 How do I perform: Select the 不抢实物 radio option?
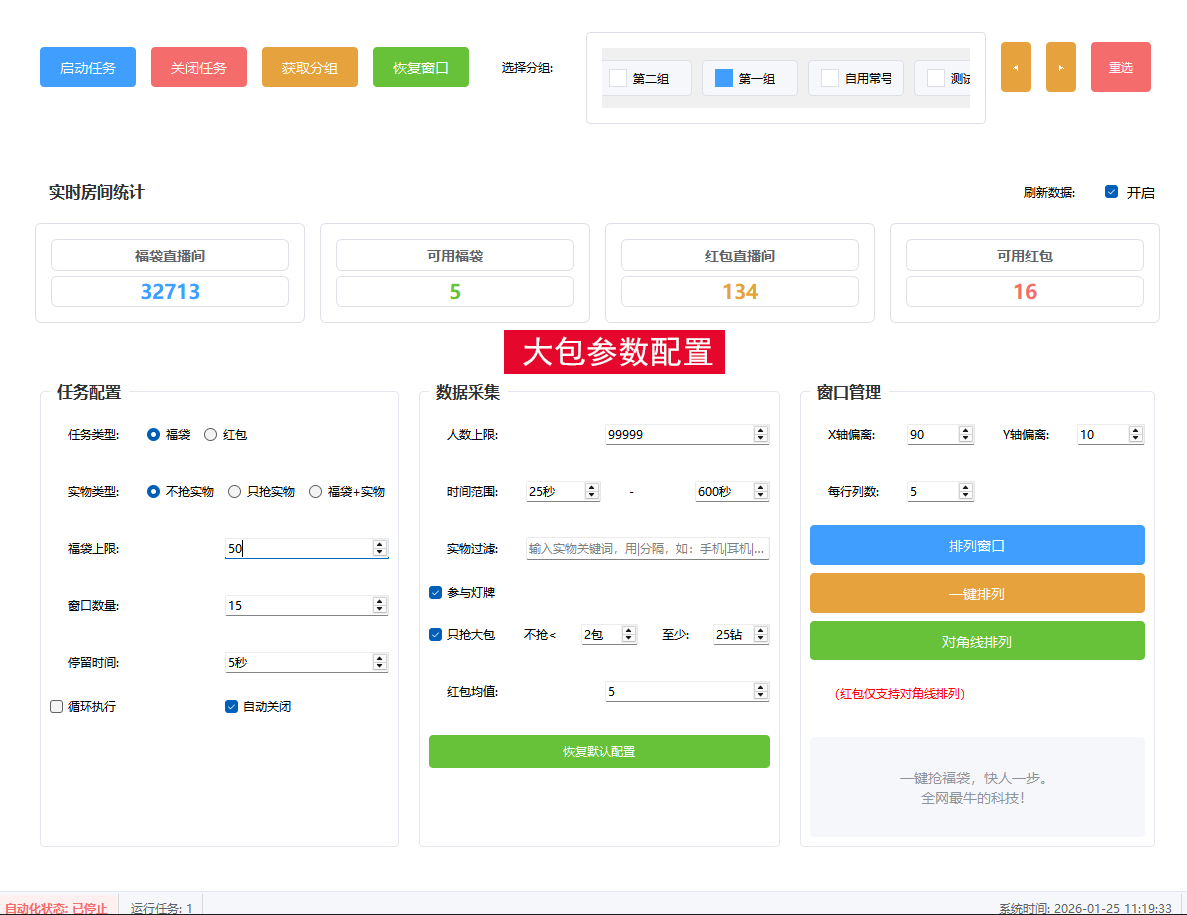[x=153, y=492]
